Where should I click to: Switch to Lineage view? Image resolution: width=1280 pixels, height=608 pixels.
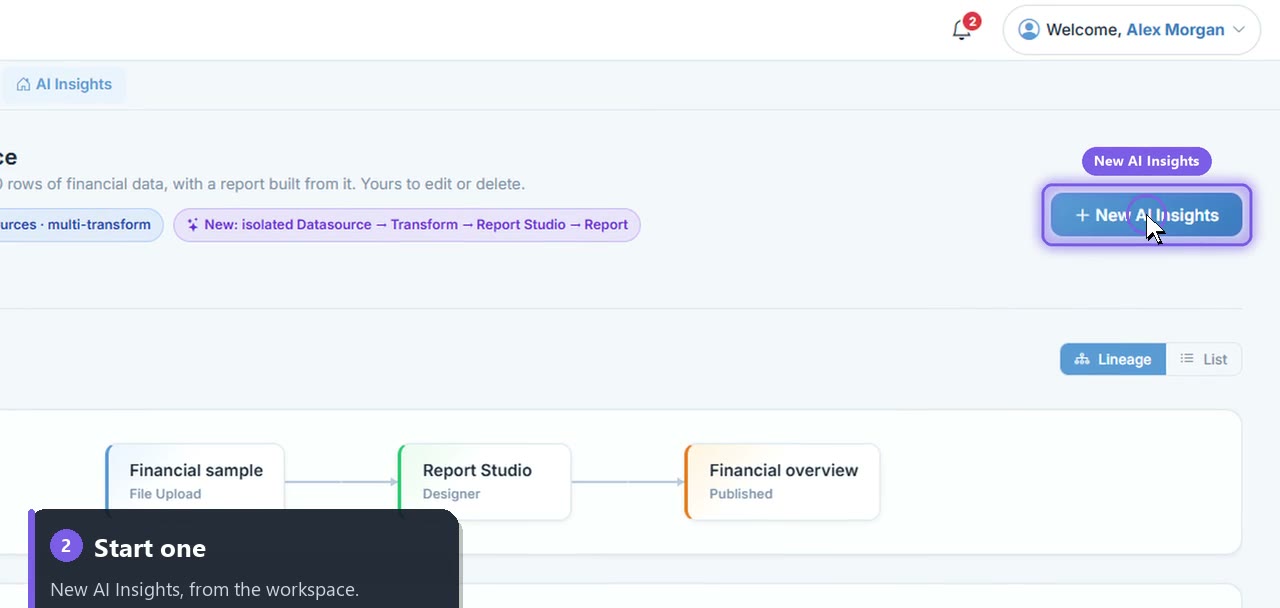1112,359
